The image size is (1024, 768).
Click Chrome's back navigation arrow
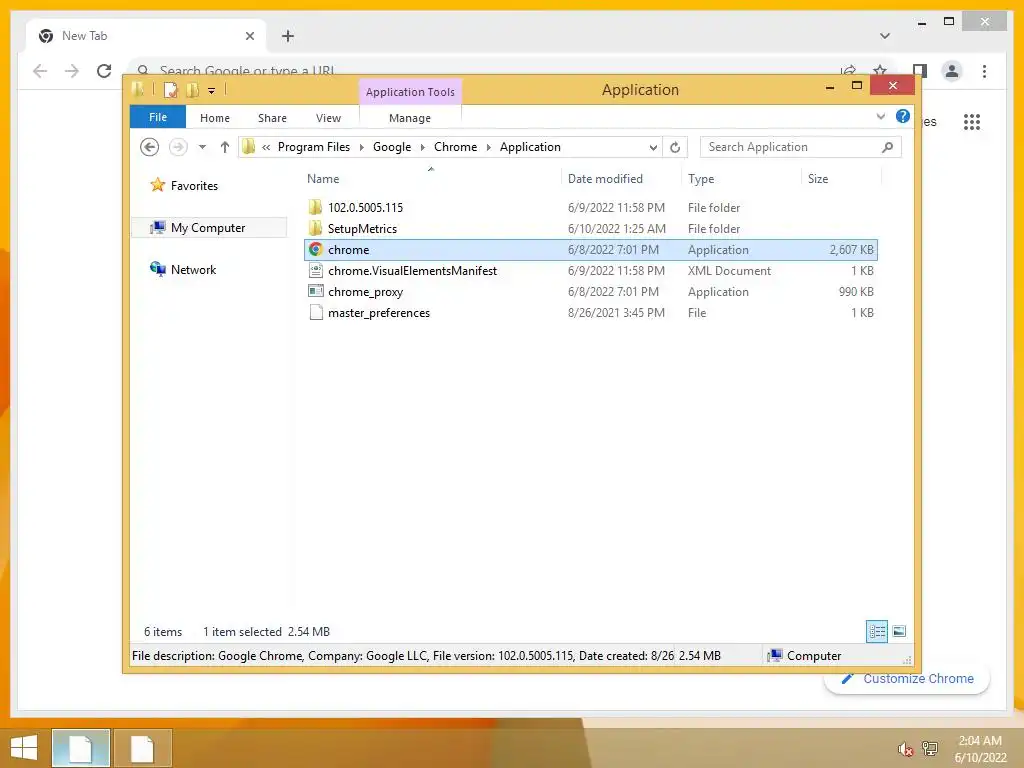40,71
